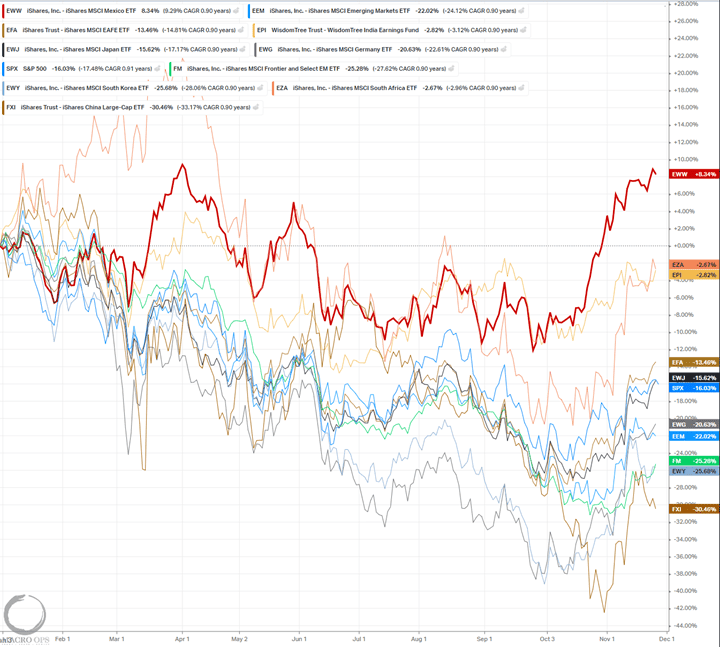Click the FXI -30.46% price axis label
This screenshot has height=647, width=720.
[694, 509]
